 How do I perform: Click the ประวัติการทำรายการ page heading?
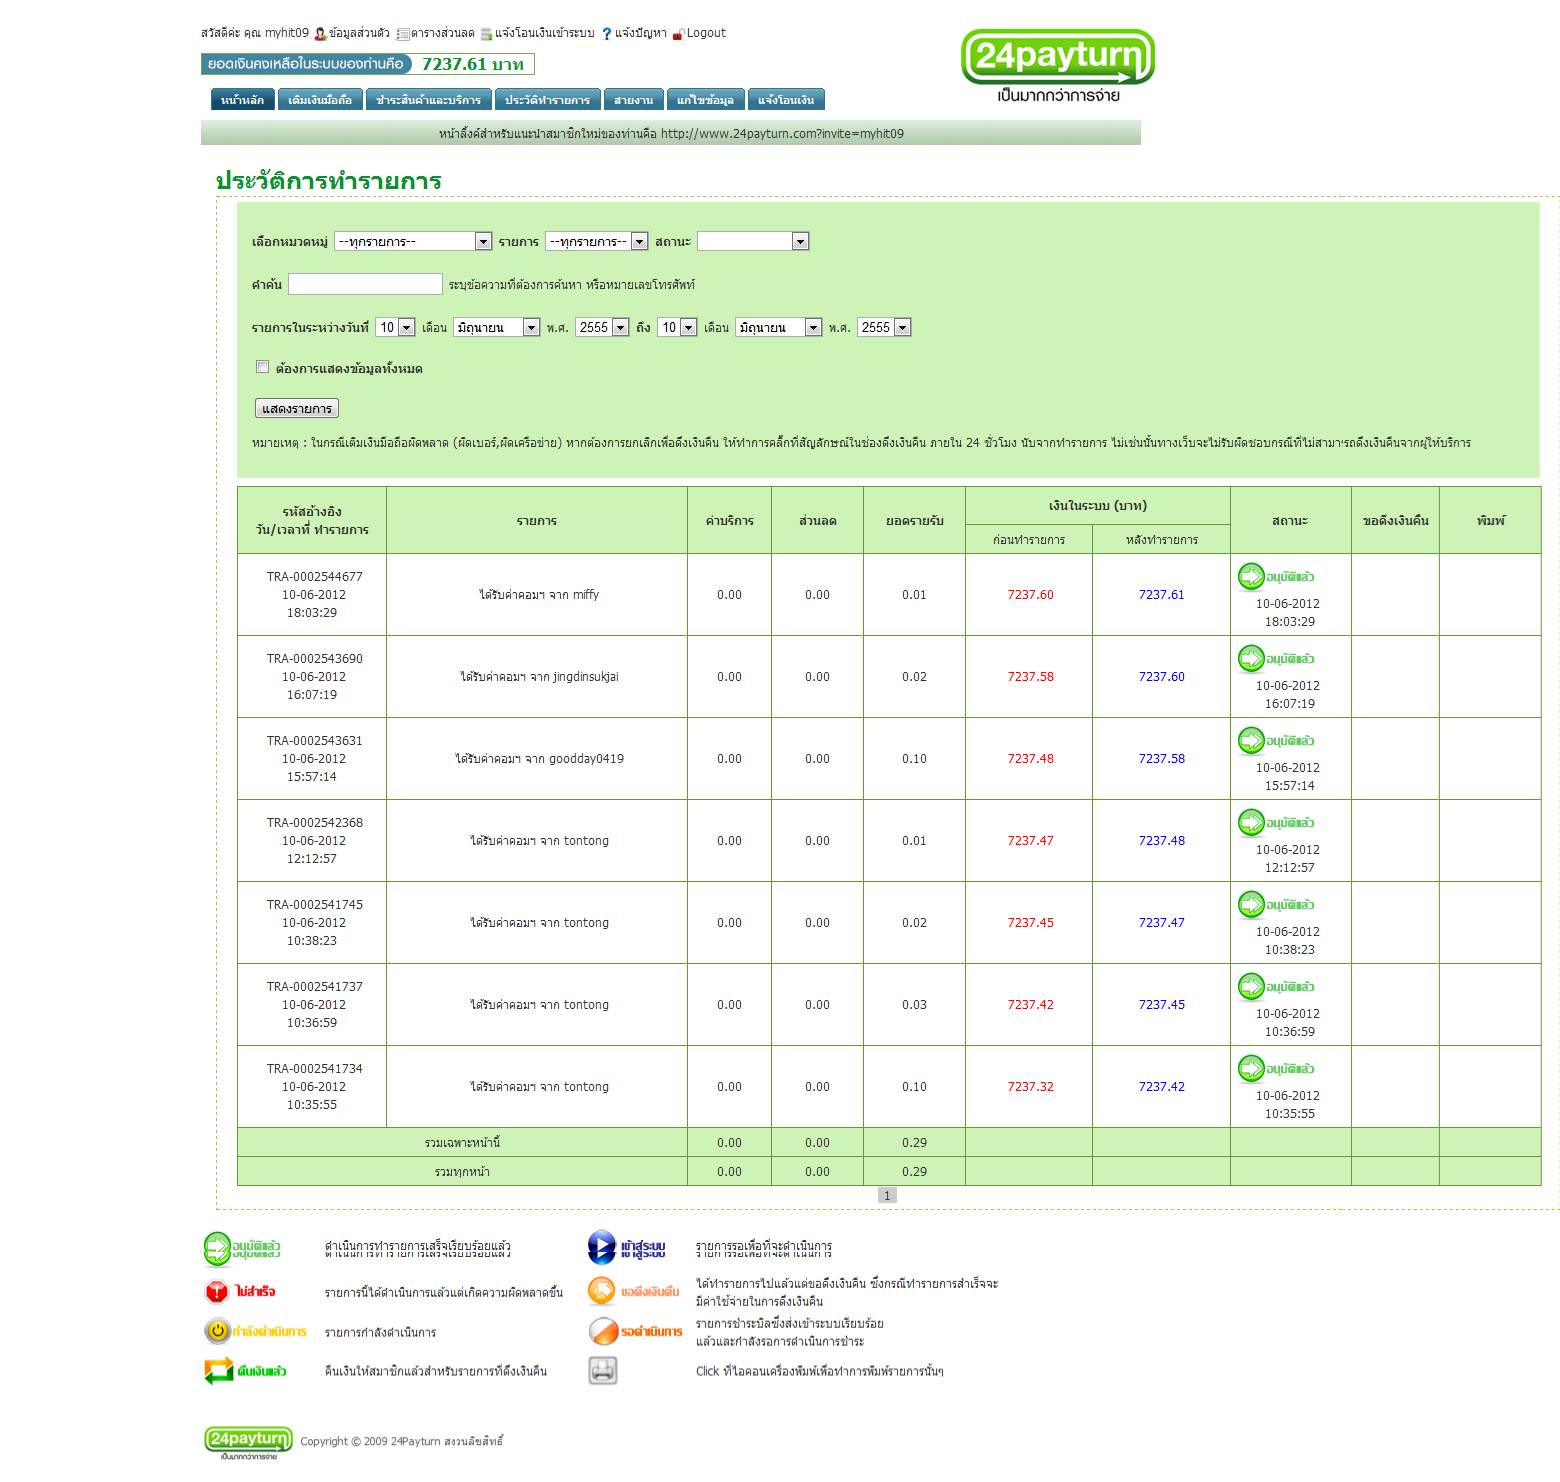tap(328, 181)
